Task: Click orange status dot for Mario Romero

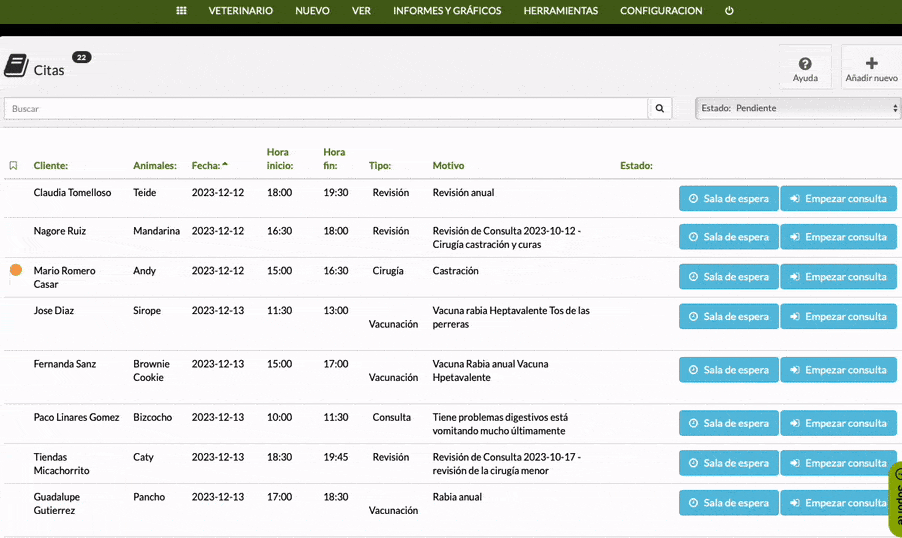Action: pos(16,270)
